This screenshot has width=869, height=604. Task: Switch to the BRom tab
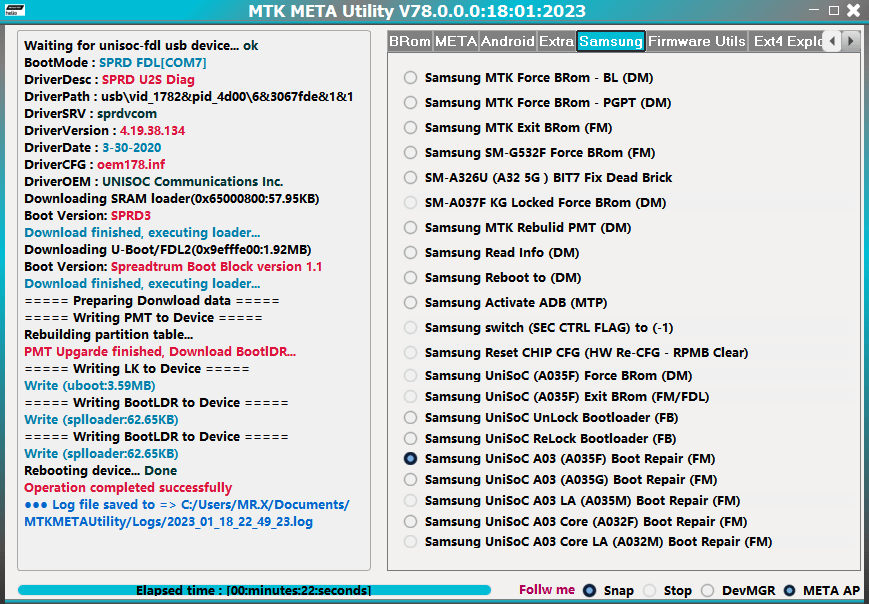tap(411, 42)
